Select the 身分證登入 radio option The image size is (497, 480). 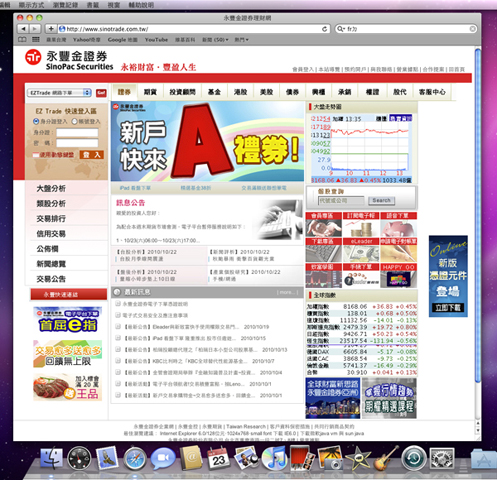tap(36, 121)
